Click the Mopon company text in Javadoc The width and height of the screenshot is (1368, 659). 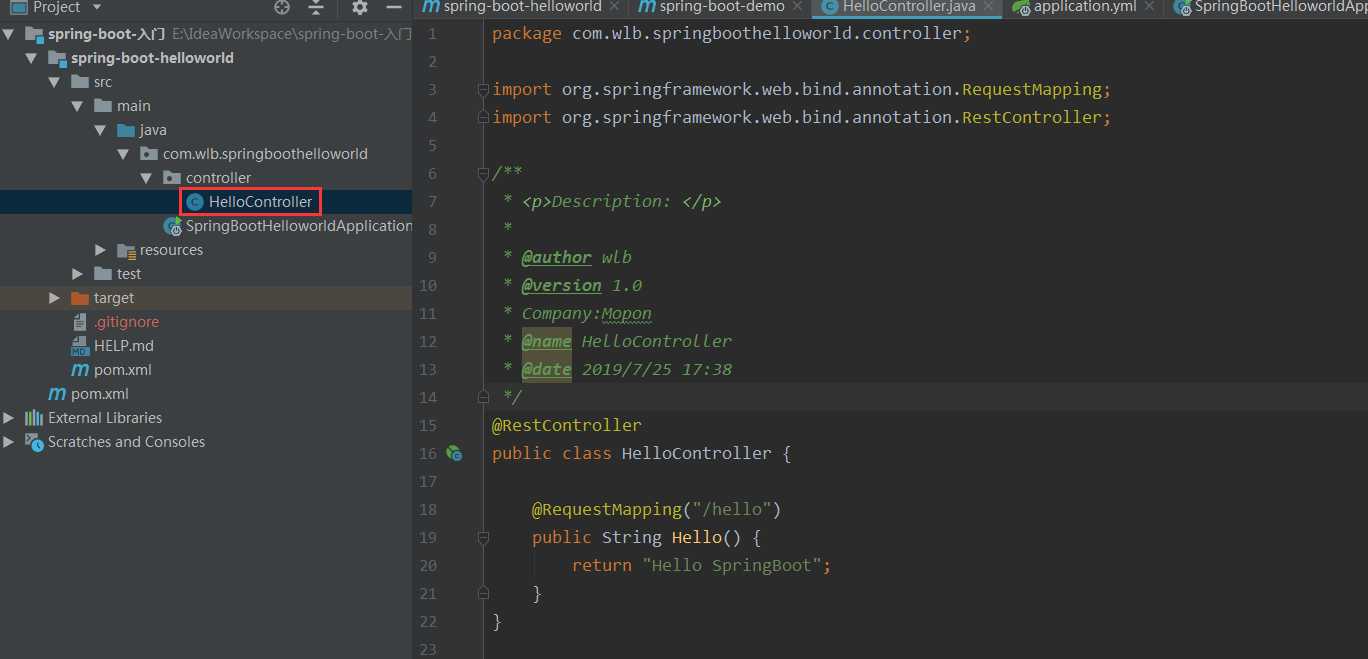tap(627, 313)
